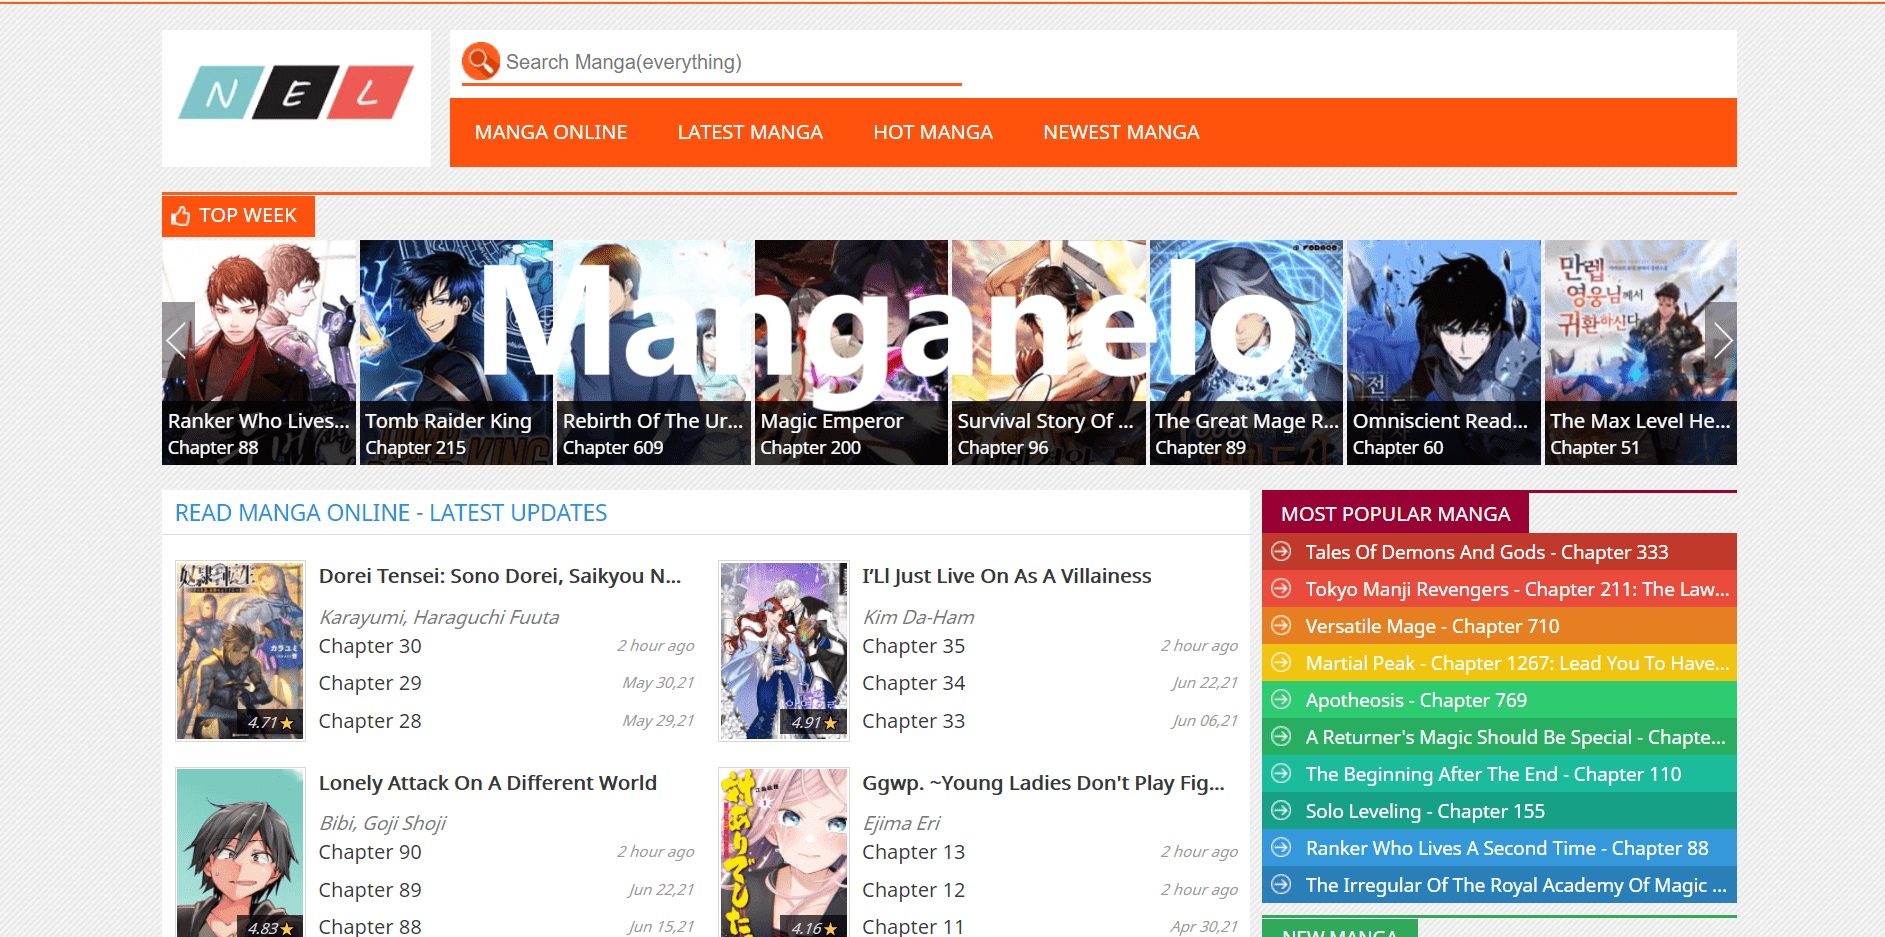Open Dorei Tensei cover thumbnail
Screen dimensions: 1885x937
click(x=240, y=650)
